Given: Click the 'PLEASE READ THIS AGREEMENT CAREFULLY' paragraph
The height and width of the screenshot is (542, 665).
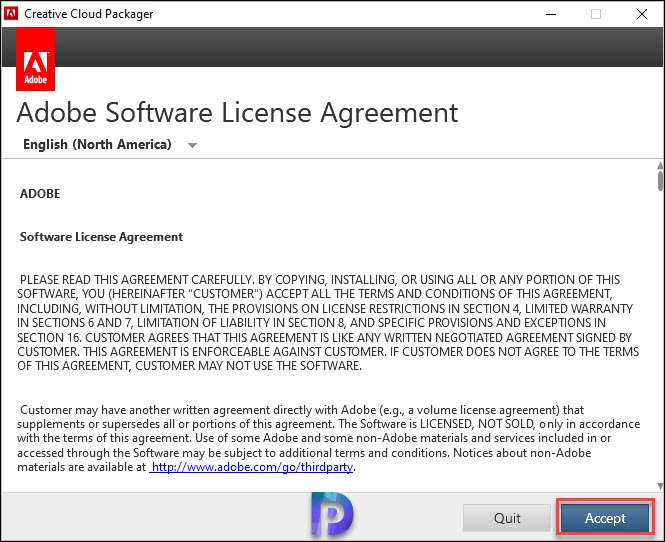Looking at the screenshot, I should 328,323.
